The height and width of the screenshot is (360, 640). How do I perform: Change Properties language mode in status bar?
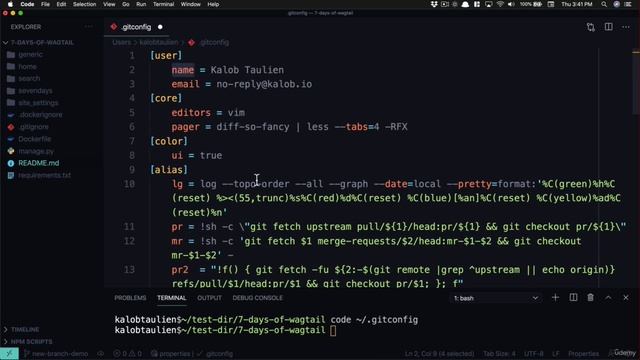tap(583, 353)
